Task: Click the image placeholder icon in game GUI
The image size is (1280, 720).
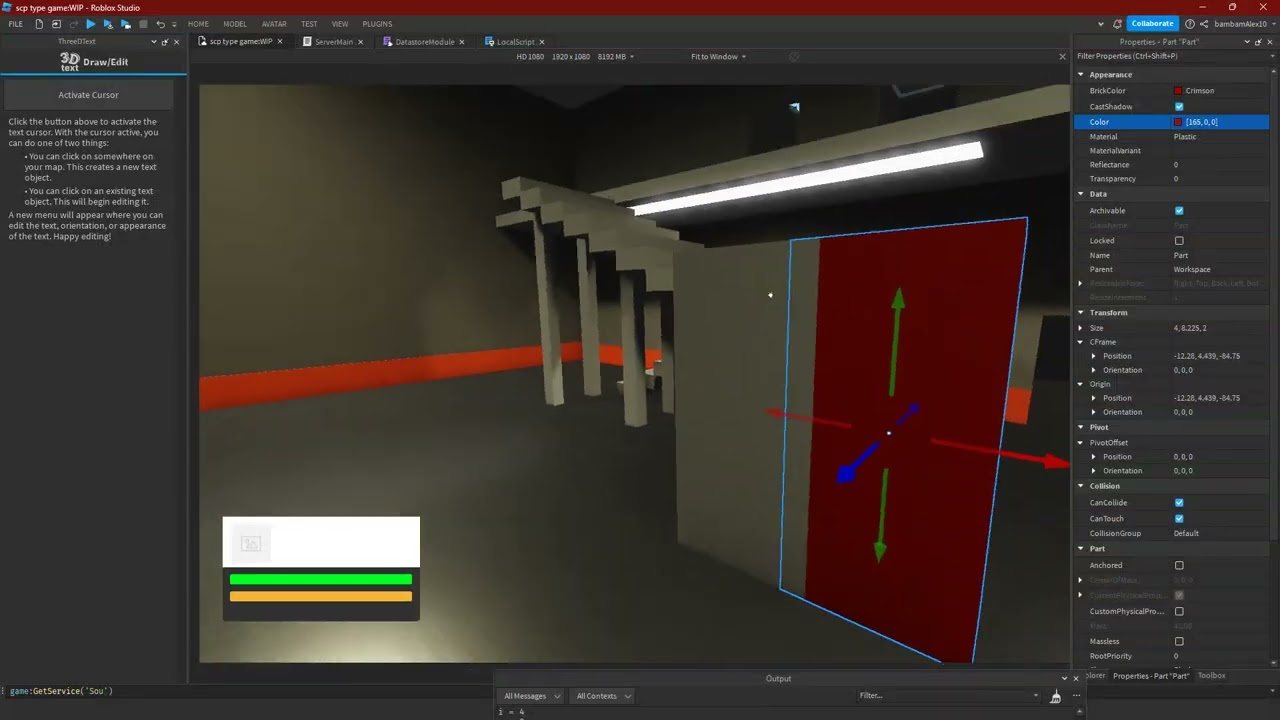Action: (251, 543)
